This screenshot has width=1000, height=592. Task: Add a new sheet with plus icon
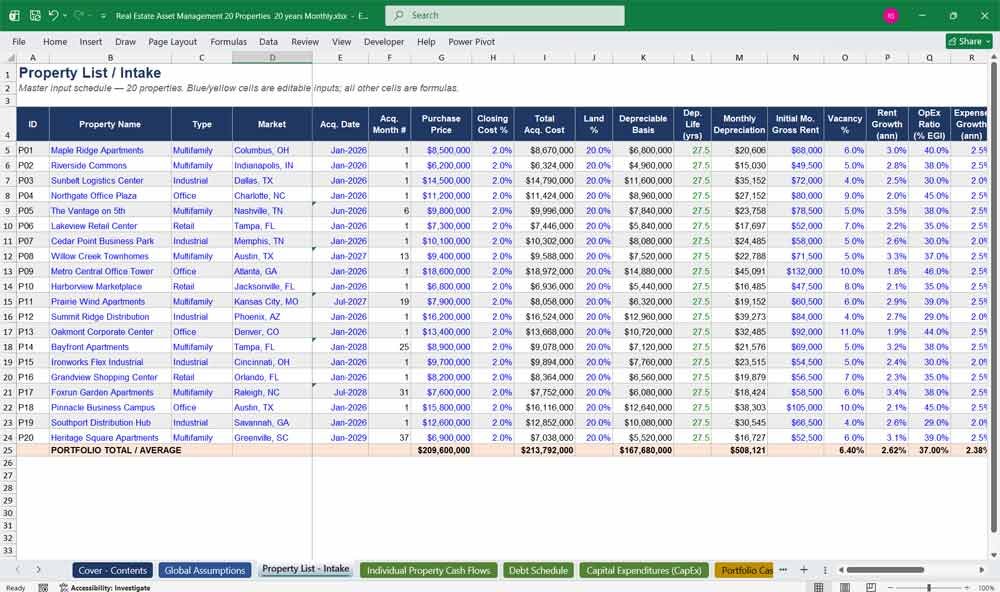(x=804, y=570)
